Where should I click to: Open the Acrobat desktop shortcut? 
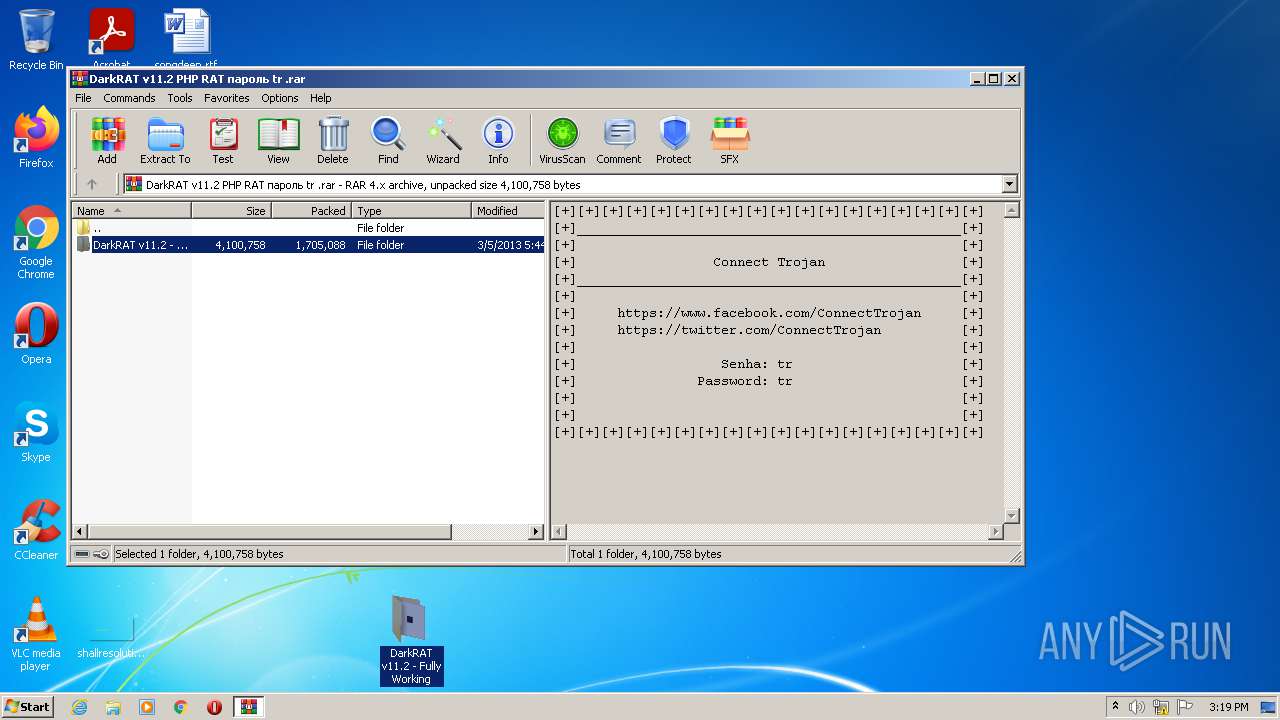tap(111, 38)
